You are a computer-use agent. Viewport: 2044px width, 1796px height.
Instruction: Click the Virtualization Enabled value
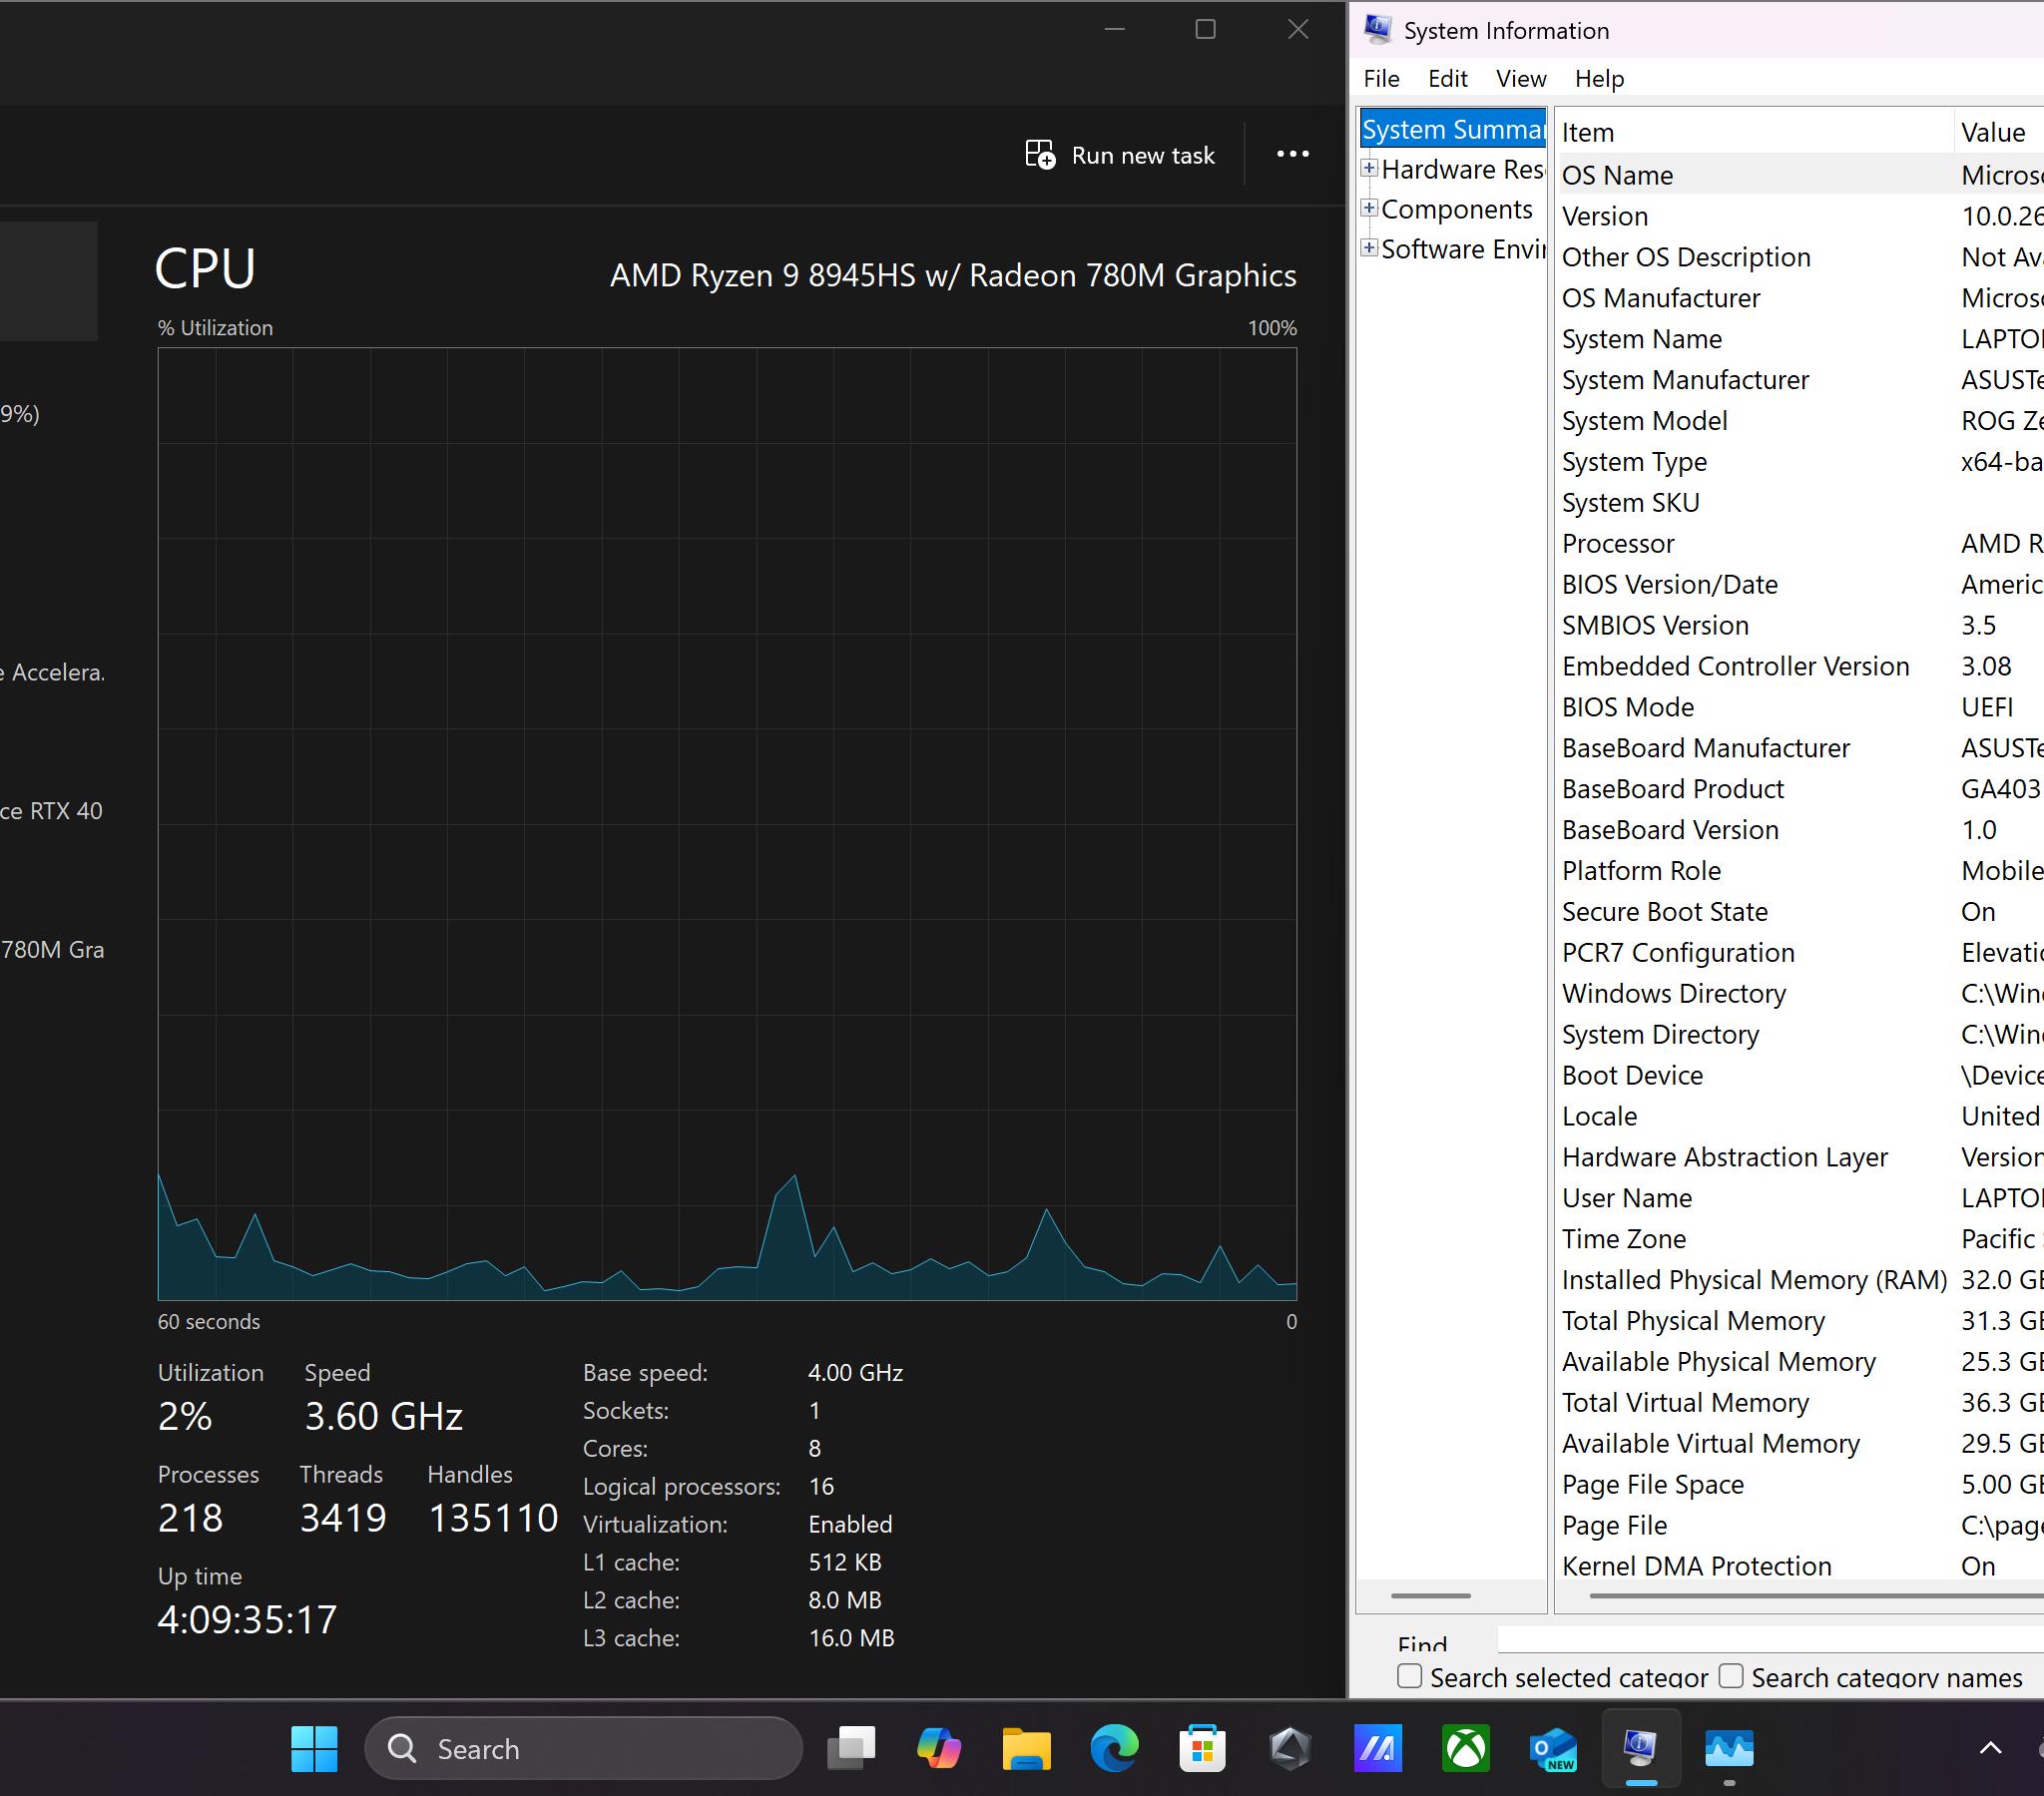pos(850,1524)
